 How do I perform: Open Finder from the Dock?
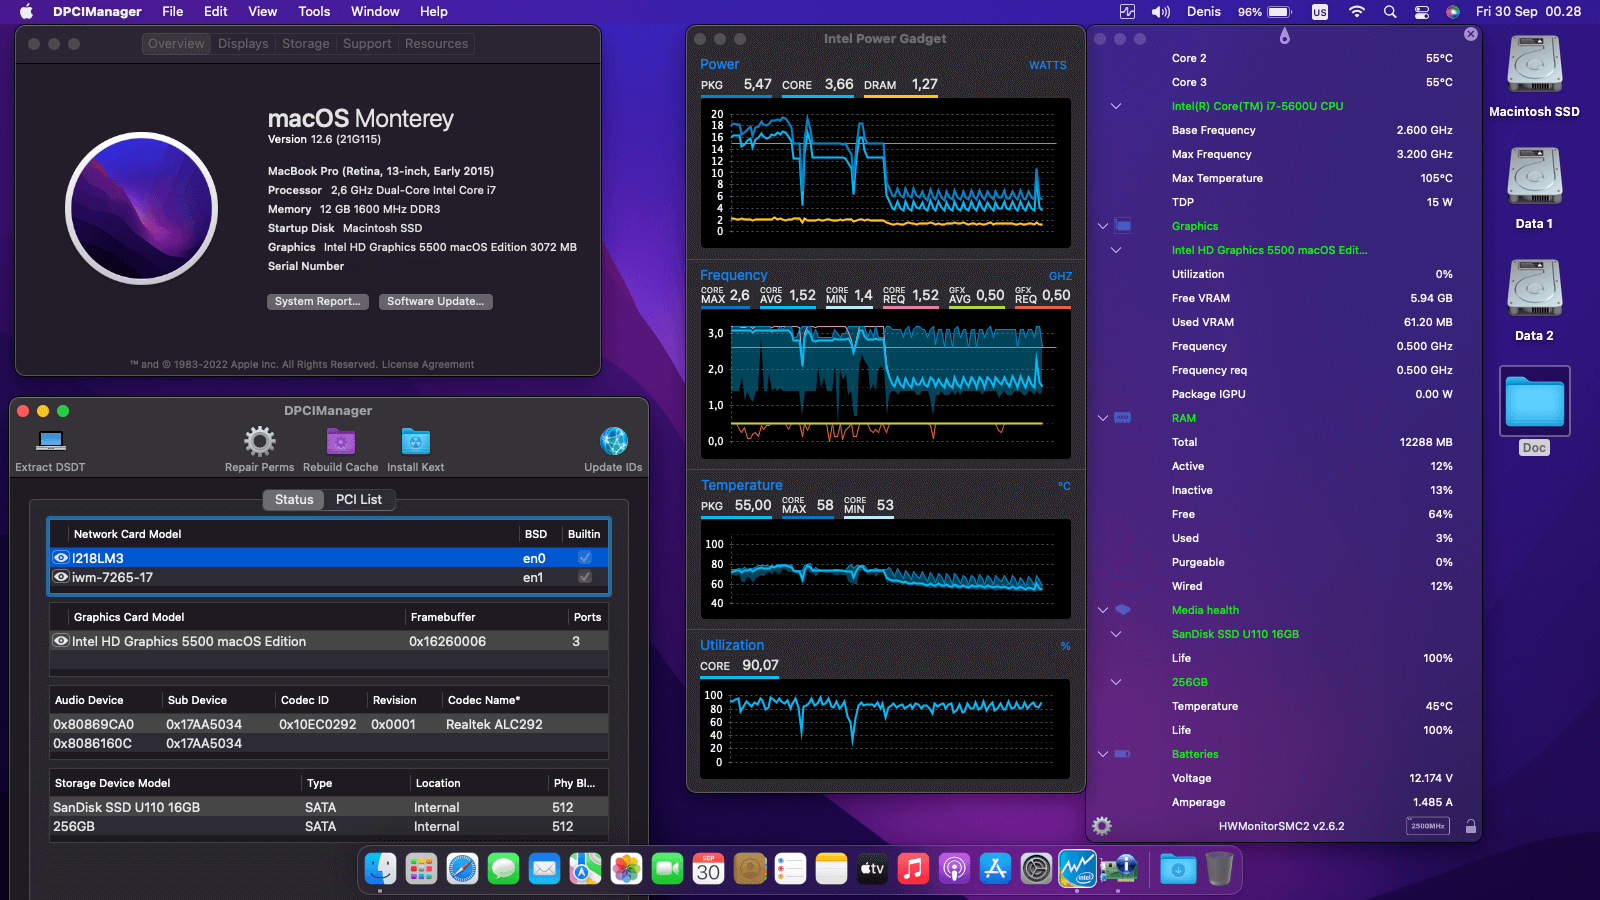click(x=380, y=868)
